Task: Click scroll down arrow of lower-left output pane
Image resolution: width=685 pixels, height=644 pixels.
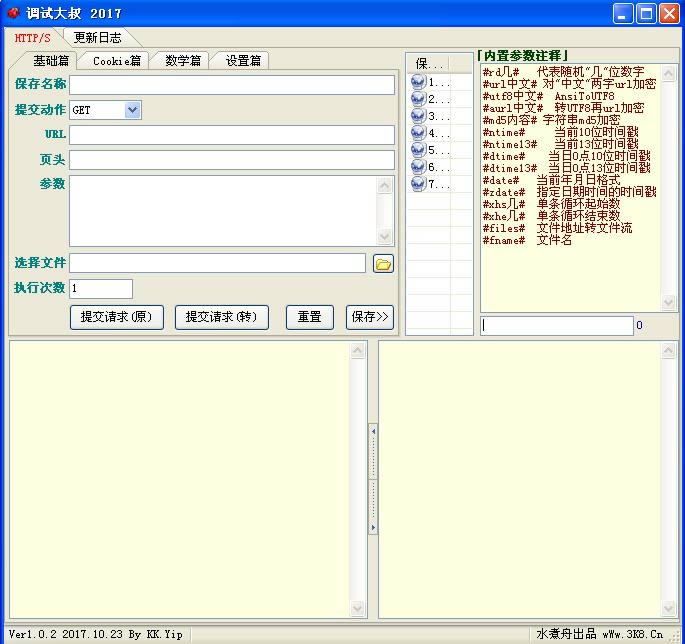Action: (357, 608)
